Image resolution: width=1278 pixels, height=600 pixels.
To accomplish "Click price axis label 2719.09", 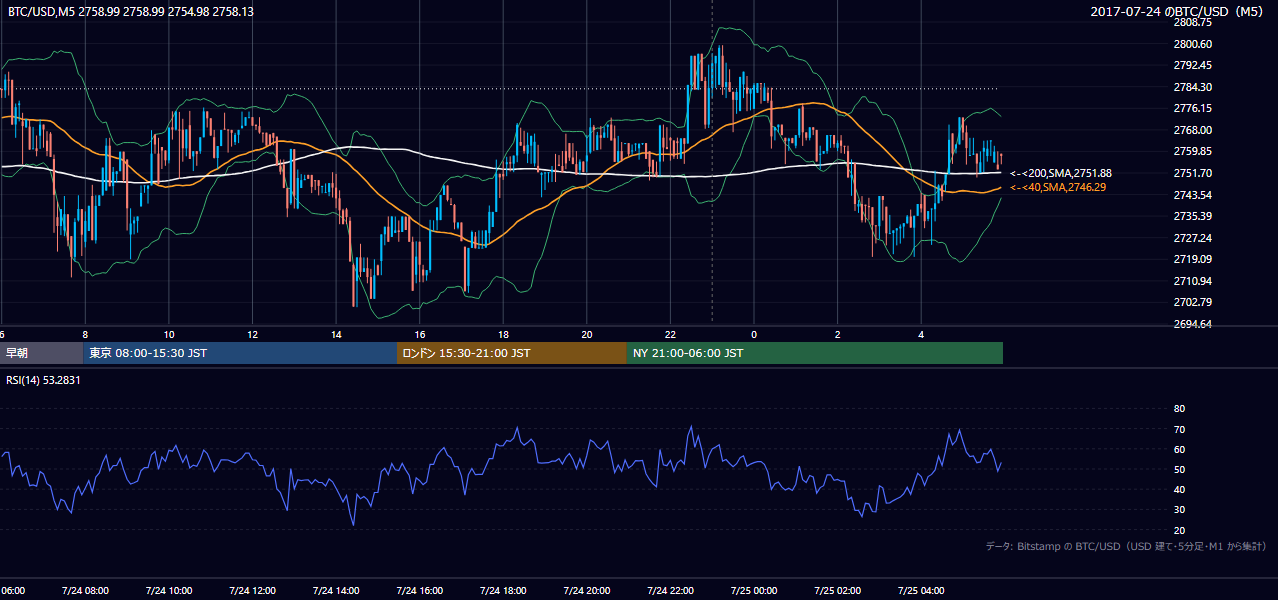I will [1193, 259].
